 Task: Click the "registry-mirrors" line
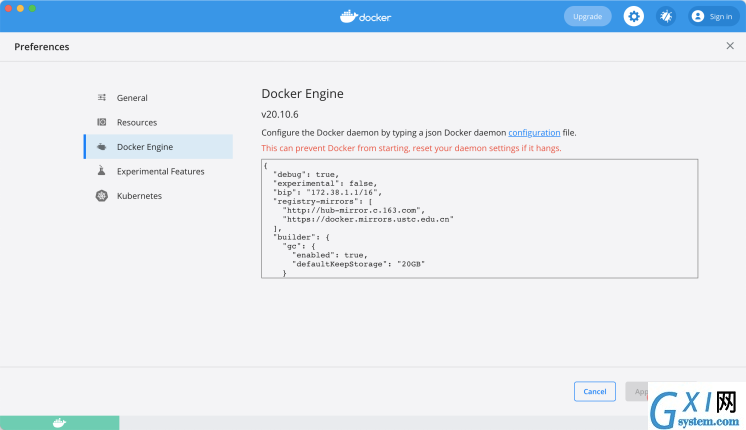point(323,202)
